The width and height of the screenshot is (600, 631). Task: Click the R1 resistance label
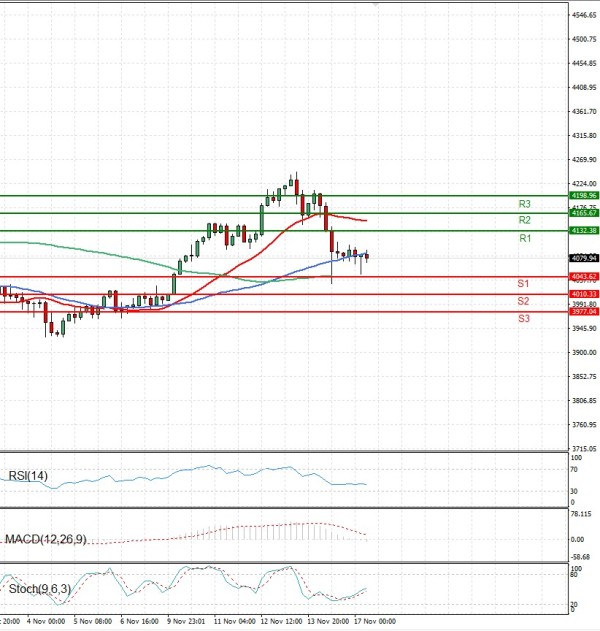coord(524,239)
